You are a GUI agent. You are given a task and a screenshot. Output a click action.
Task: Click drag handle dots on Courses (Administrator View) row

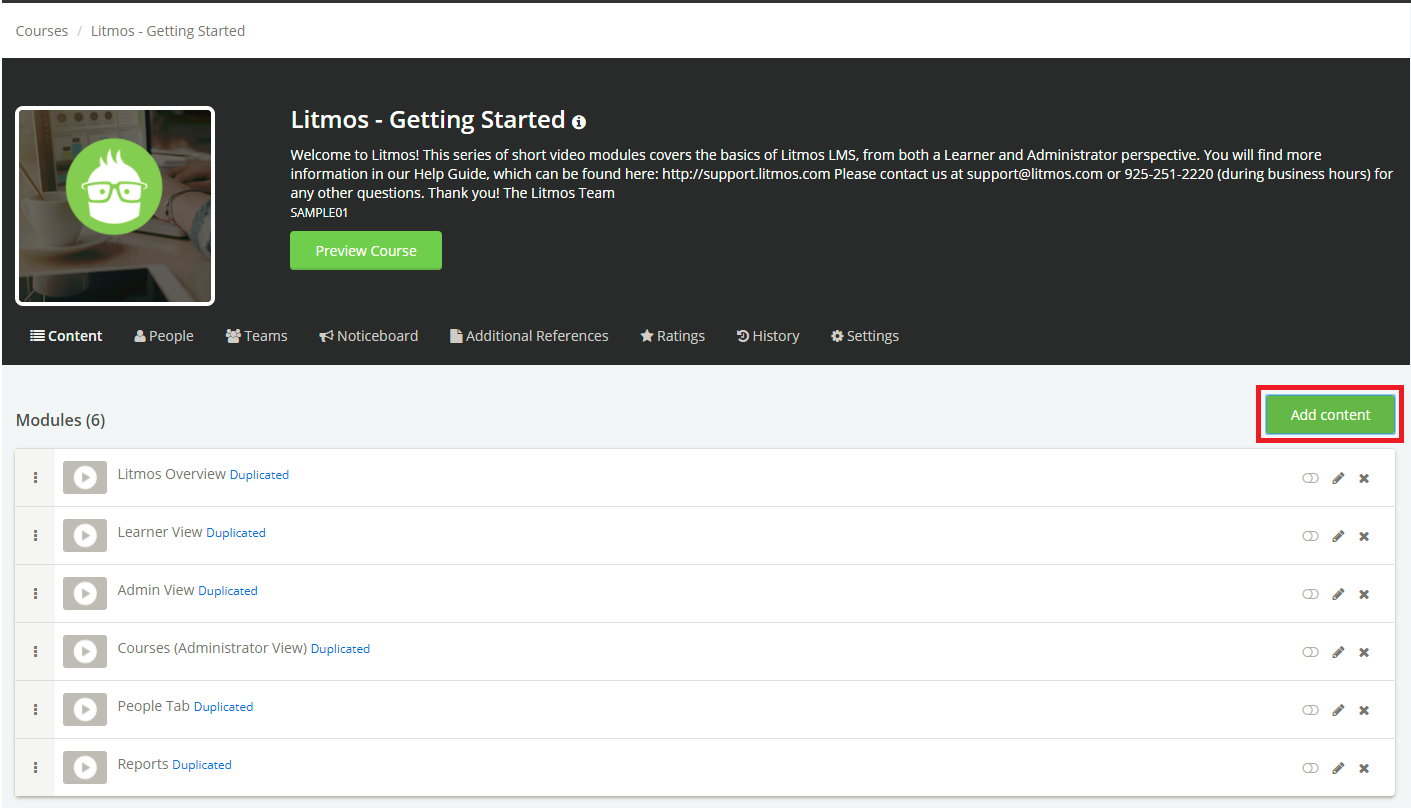click(36, 652)
